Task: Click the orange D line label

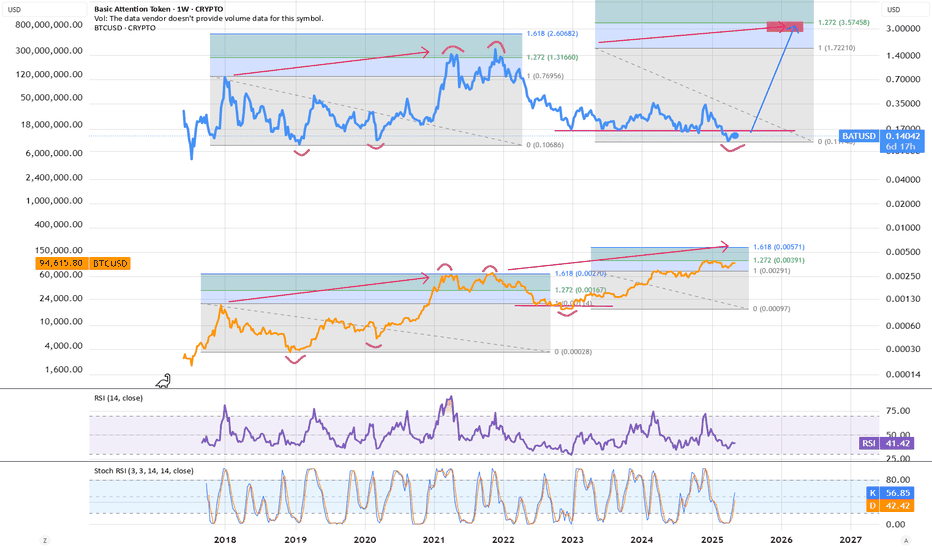Action: tap(873, 506)
